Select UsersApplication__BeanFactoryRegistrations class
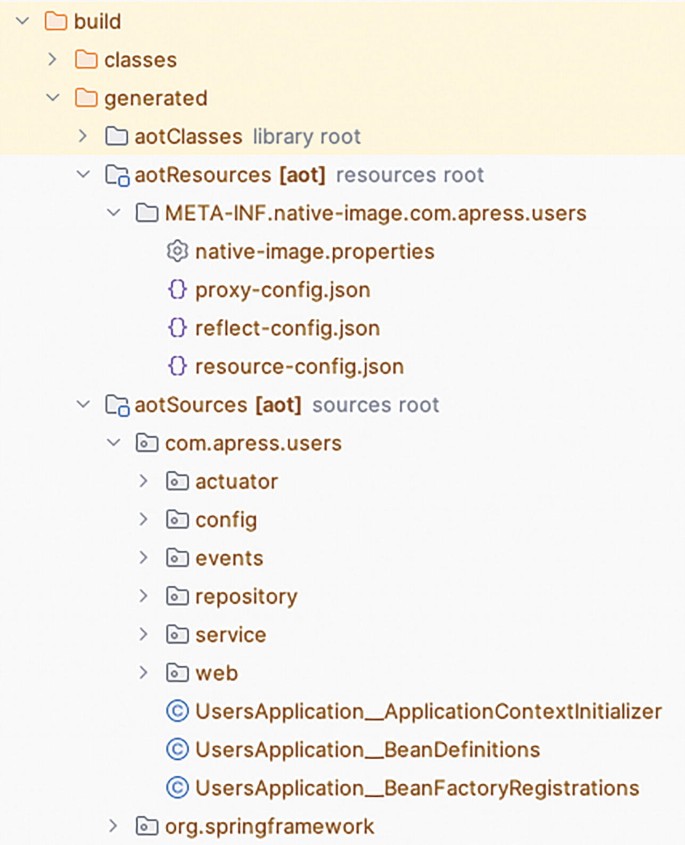 410,788
